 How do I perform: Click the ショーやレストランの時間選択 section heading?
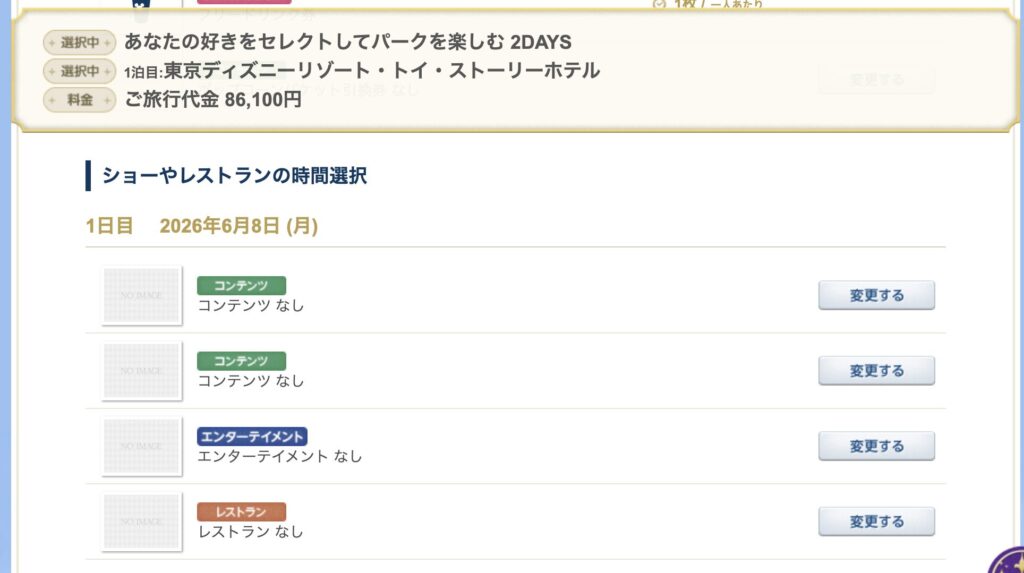pyautogui.click(x=234, y=177)
